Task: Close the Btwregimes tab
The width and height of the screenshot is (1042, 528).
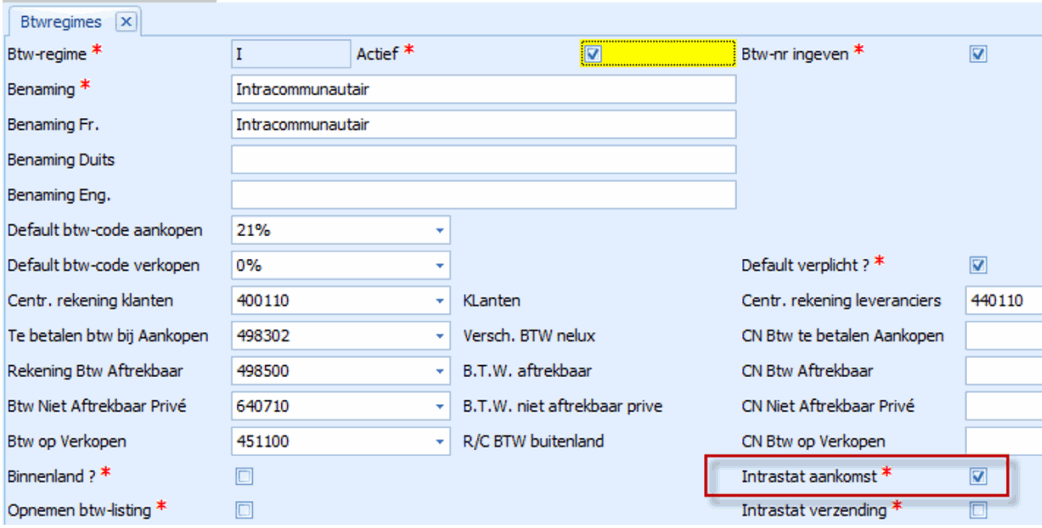Action: tap(125, 21)
